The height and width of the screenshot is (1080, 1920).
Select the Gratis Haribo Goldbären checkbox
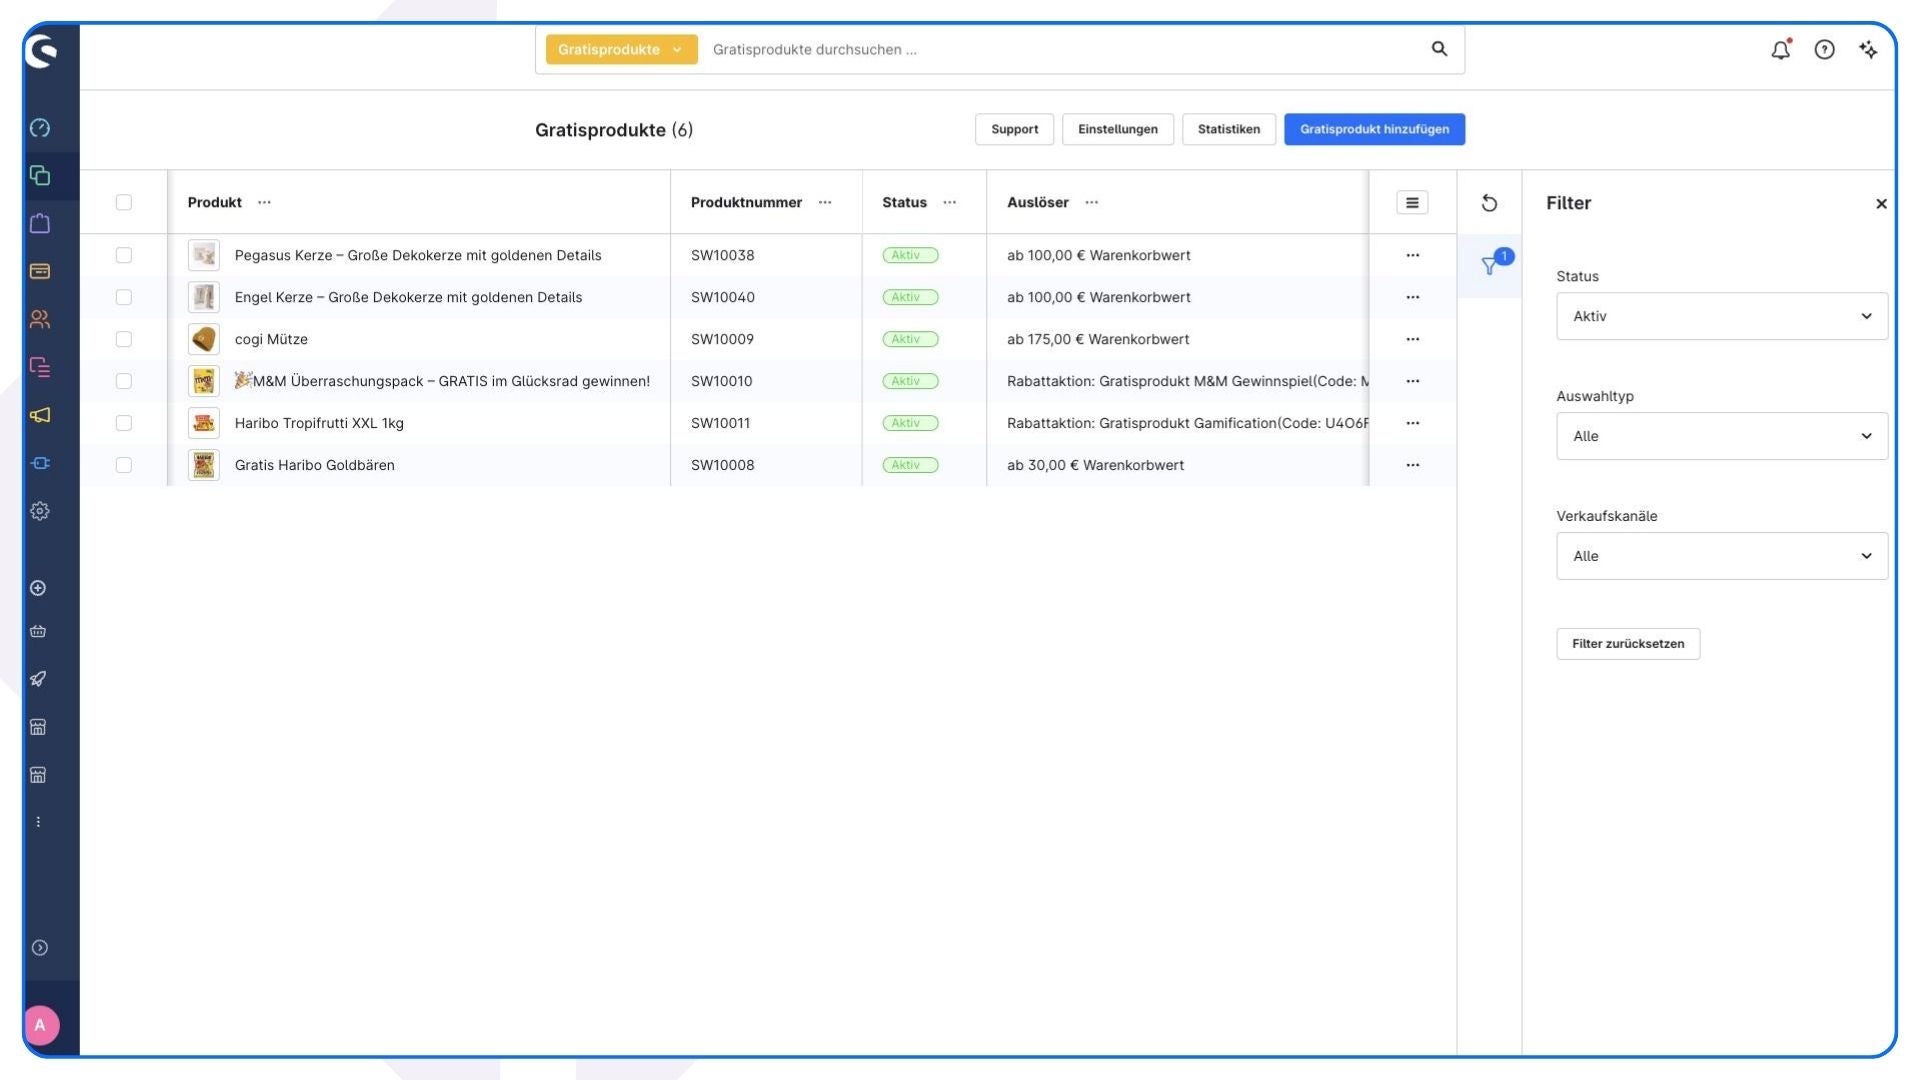pyautogui.click(x=124, y=465)
